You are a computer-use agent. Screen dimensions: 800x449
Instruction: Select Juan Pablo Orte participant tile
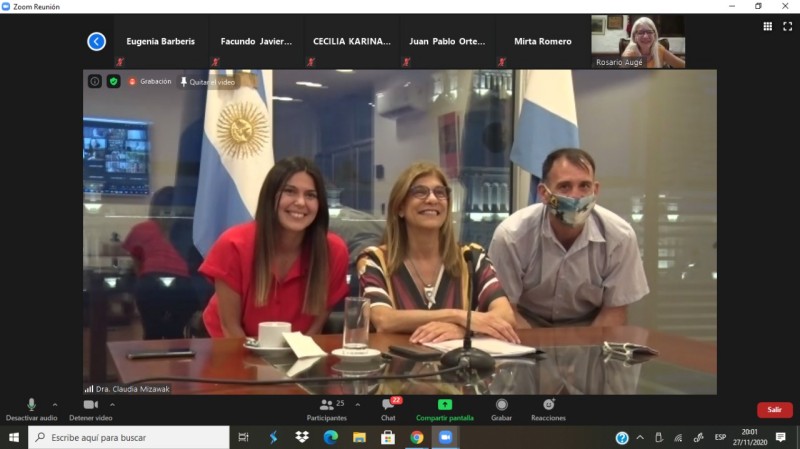click(447, 41)
